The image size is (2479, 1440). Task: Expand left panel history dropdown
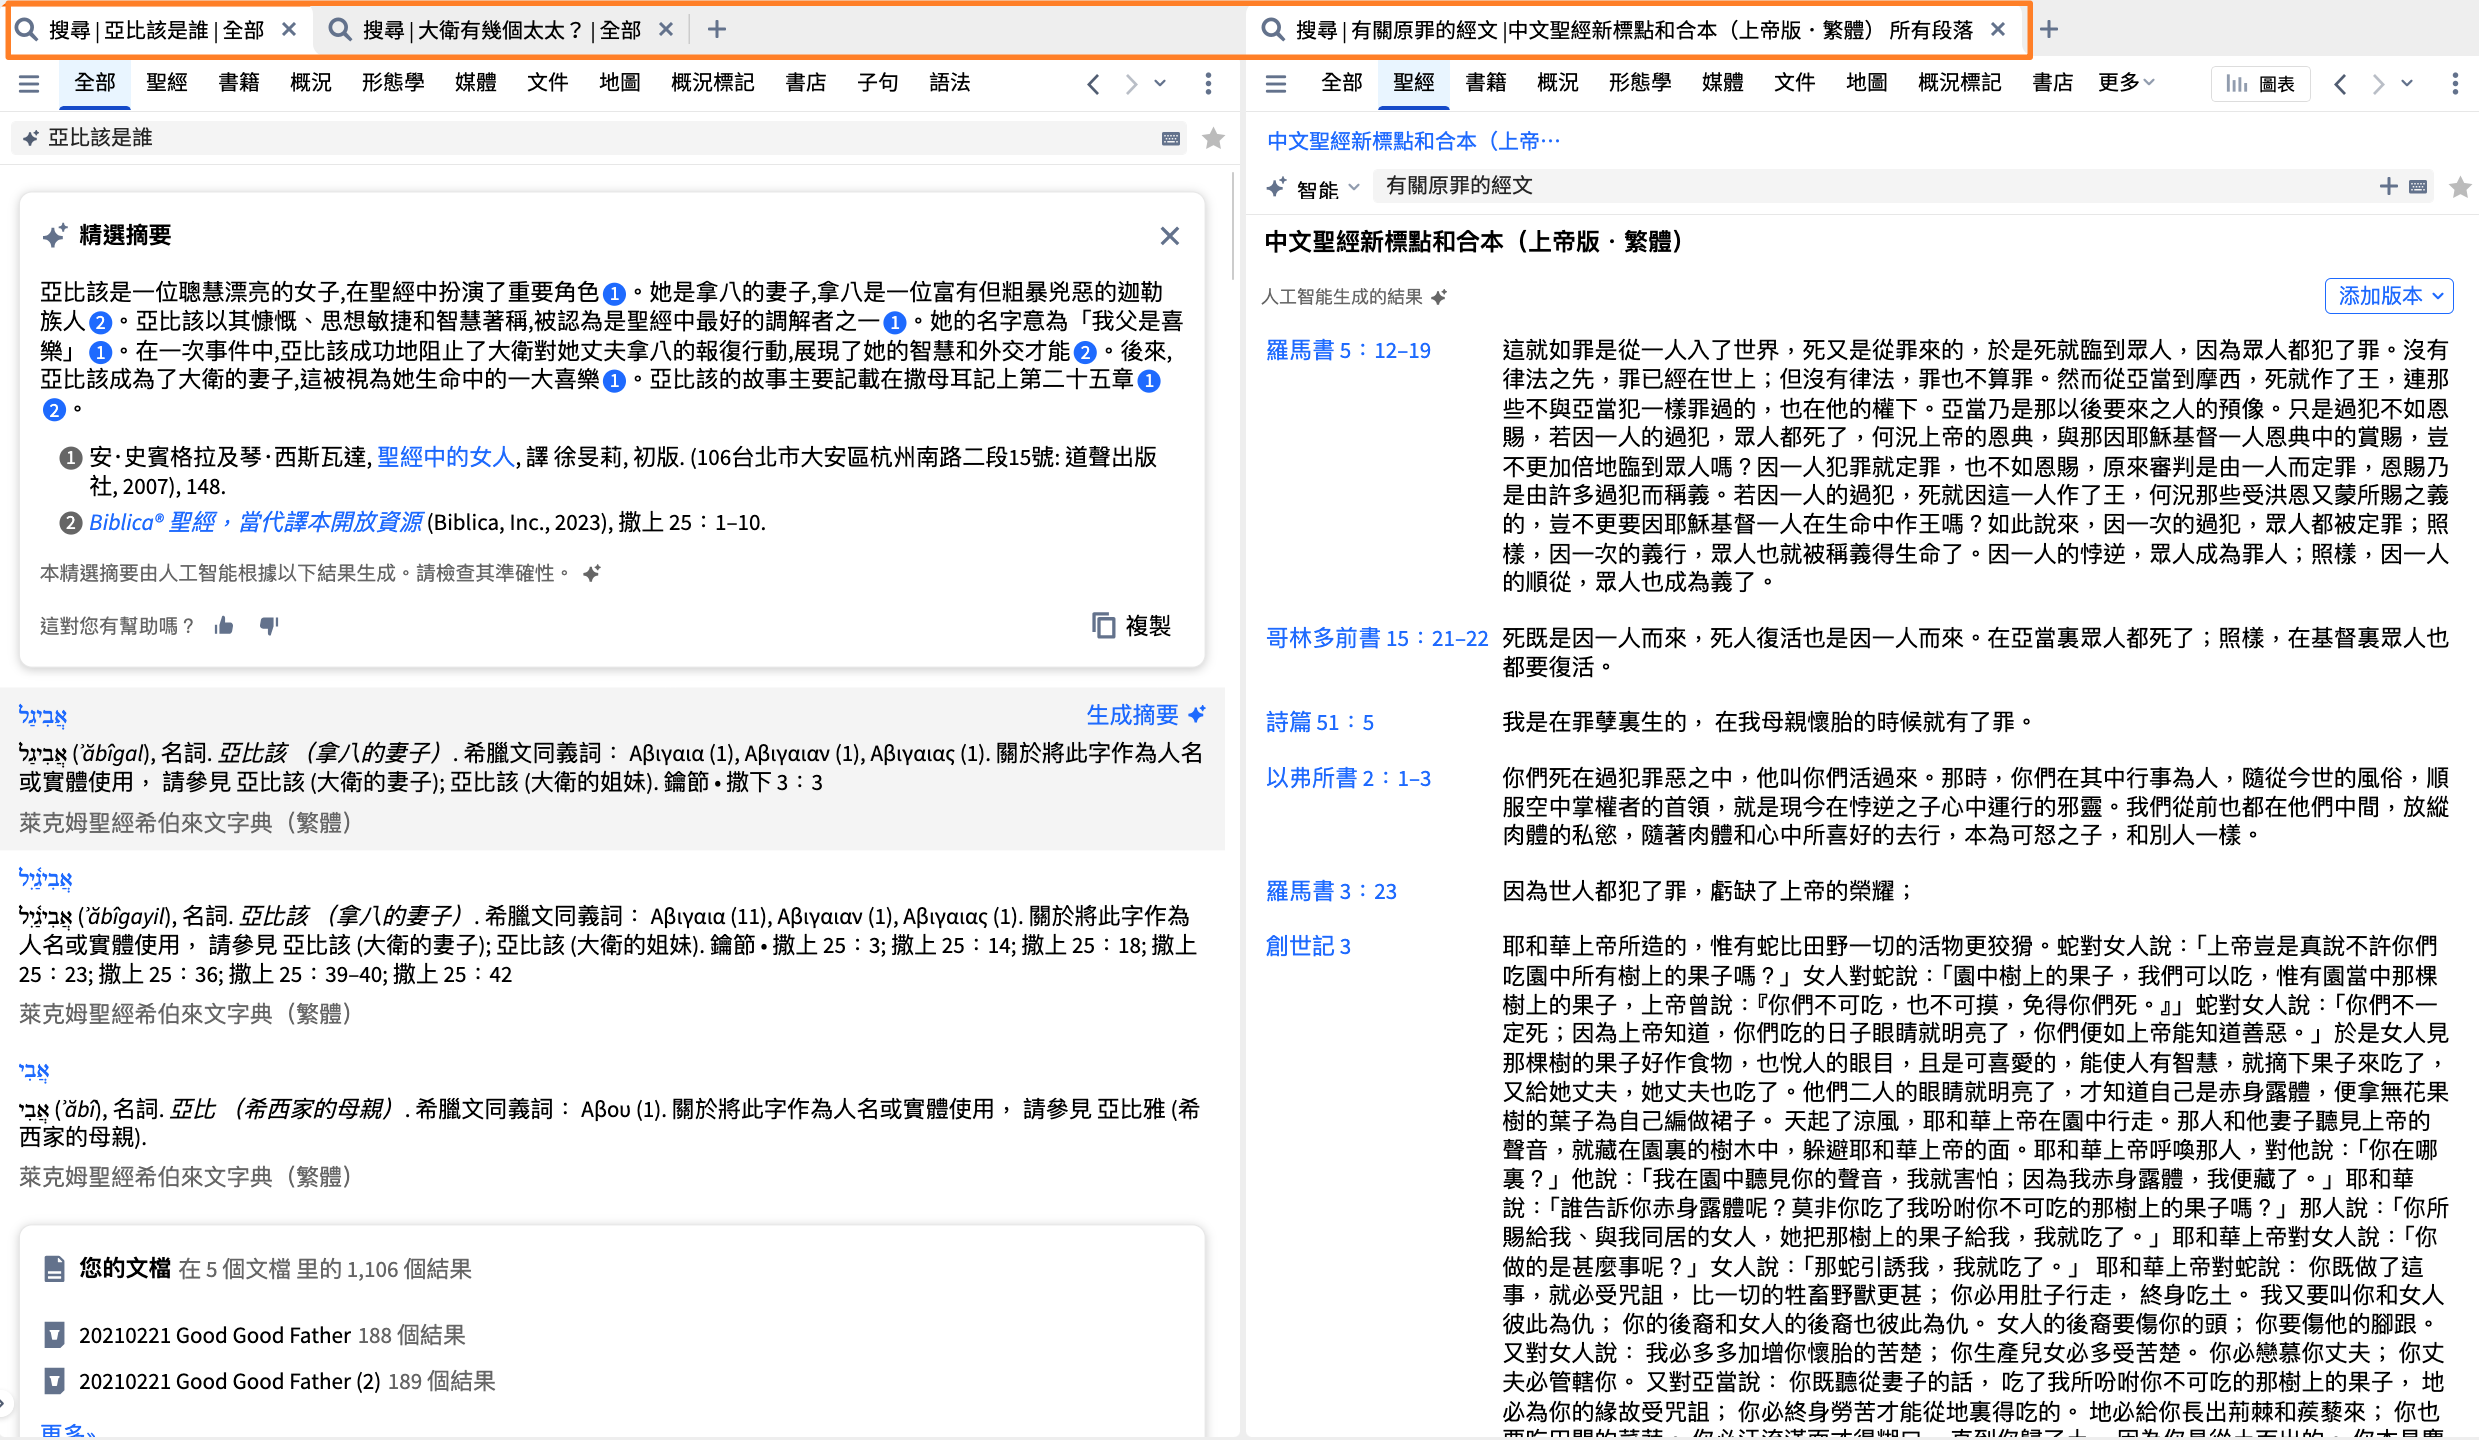[1160, 84]
